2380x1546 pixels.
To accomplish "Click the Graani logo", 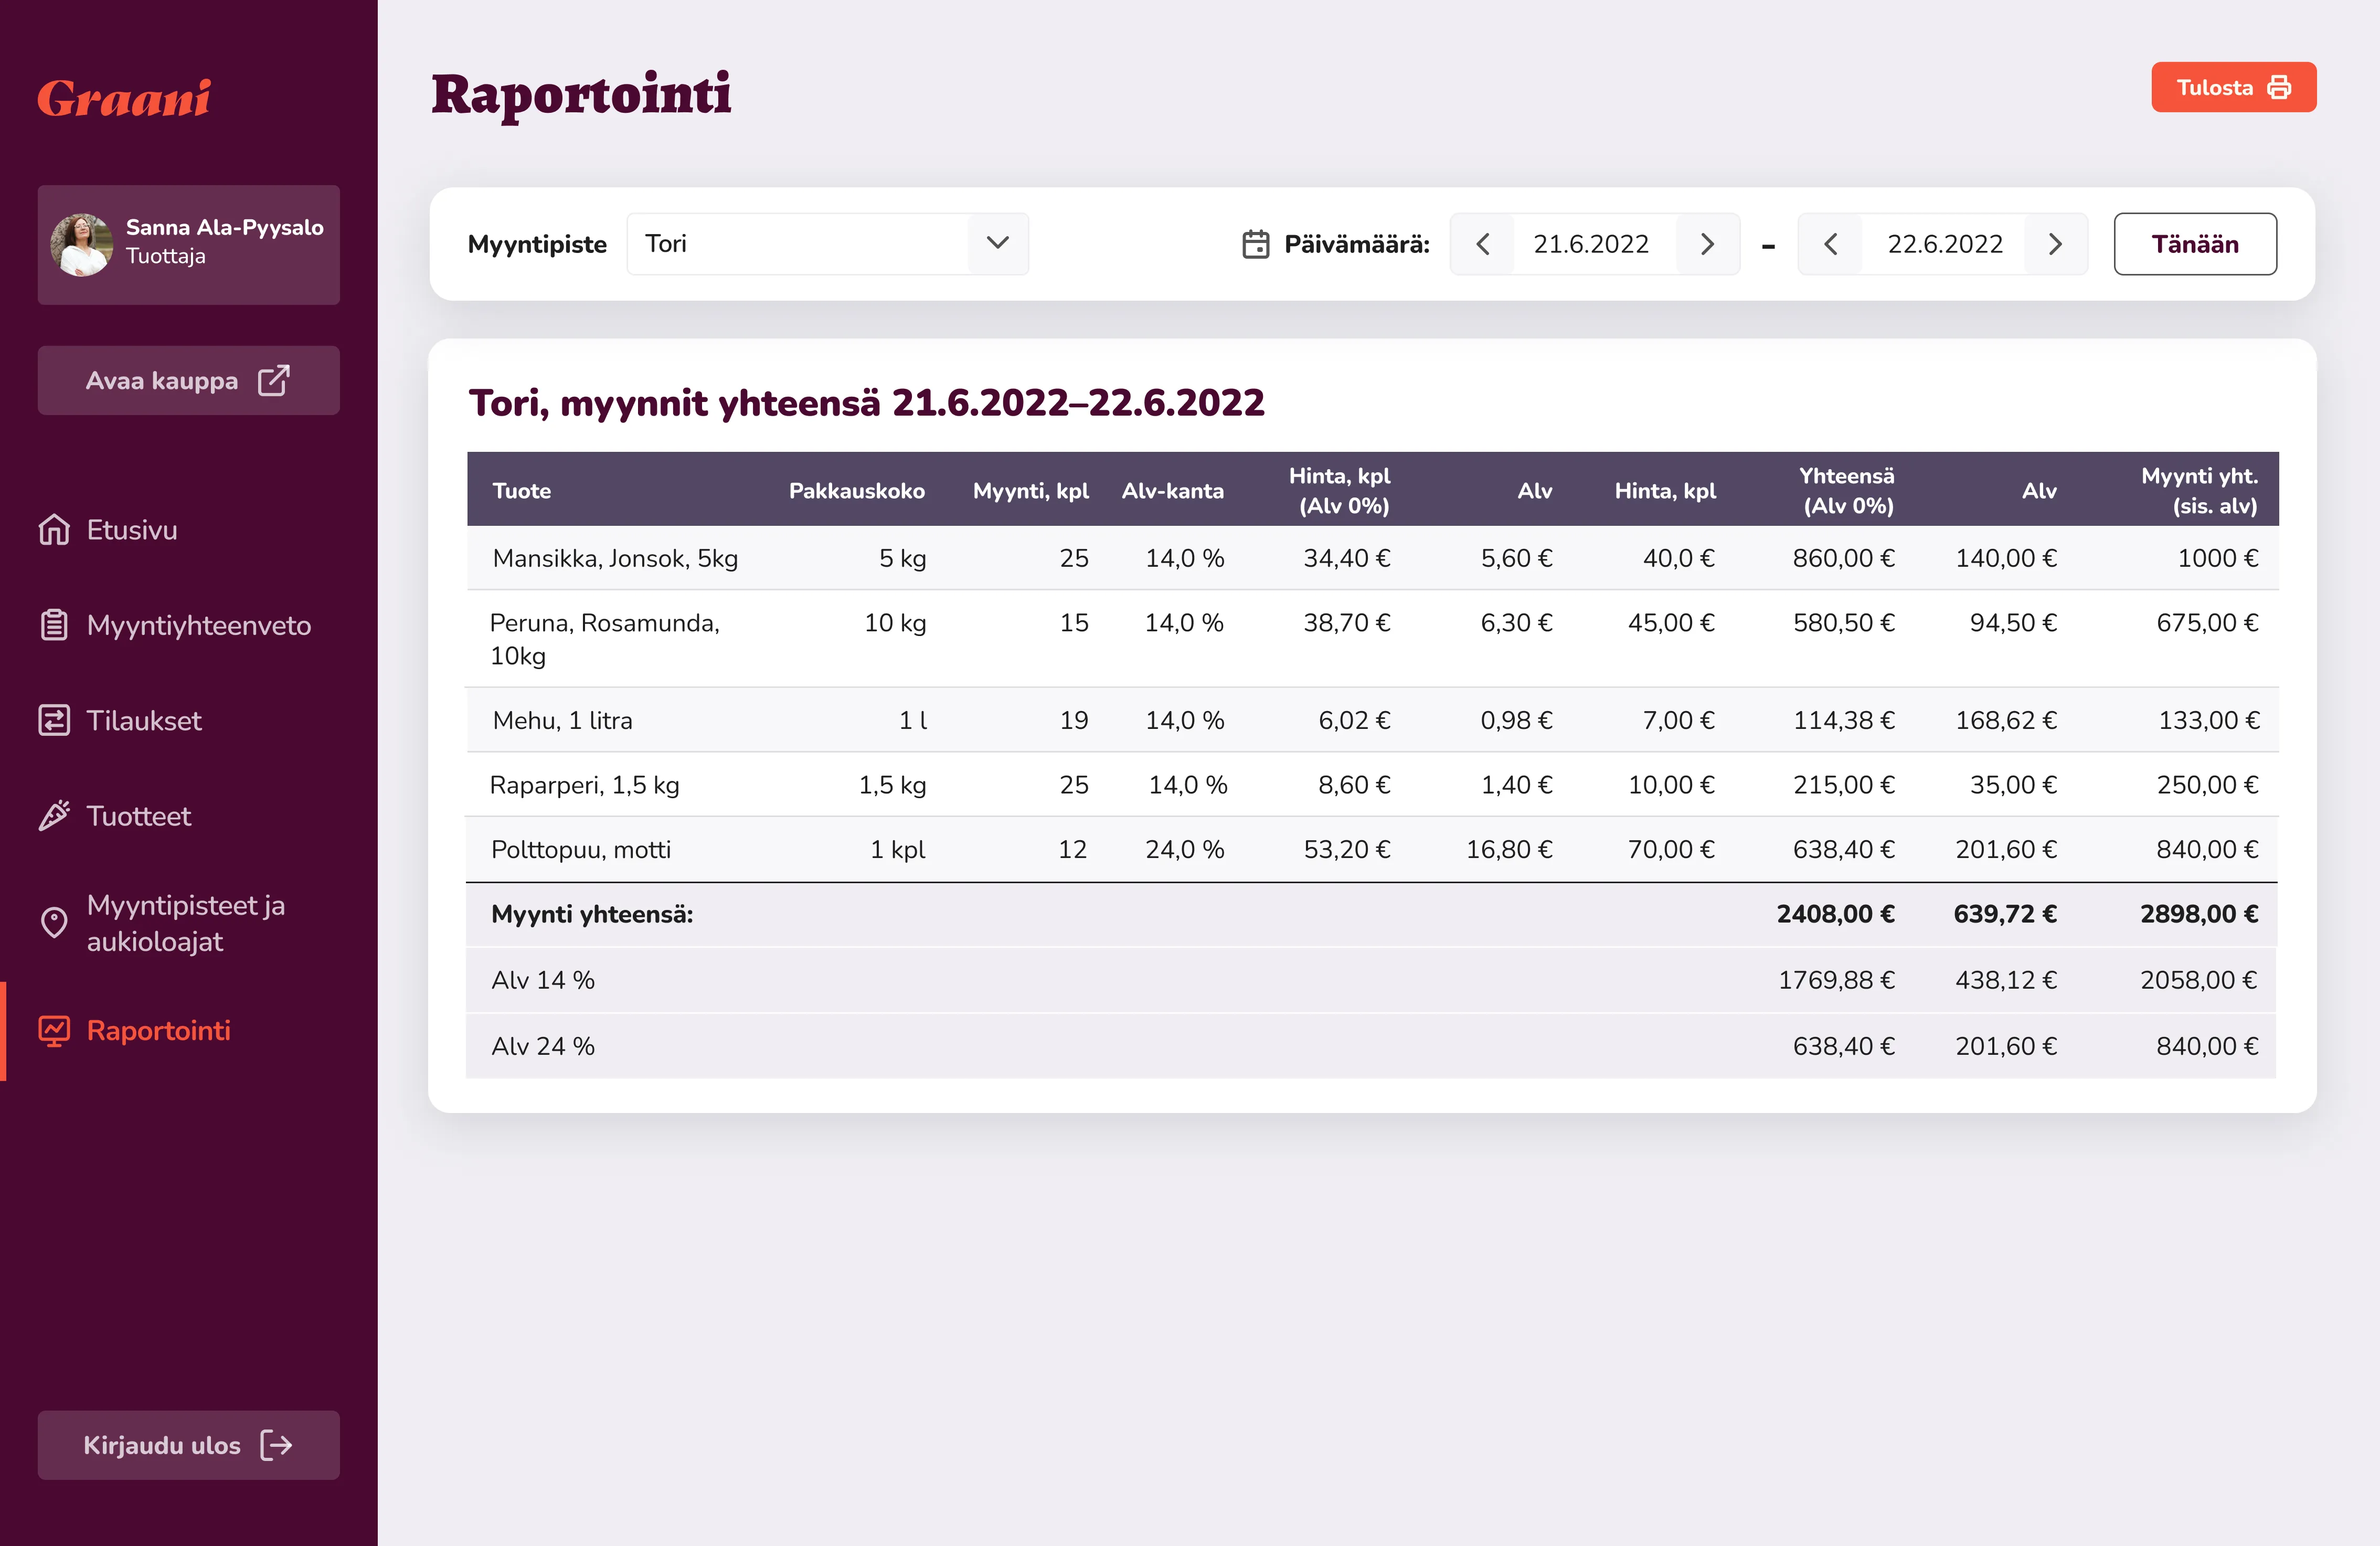I will tap(124, 98).
